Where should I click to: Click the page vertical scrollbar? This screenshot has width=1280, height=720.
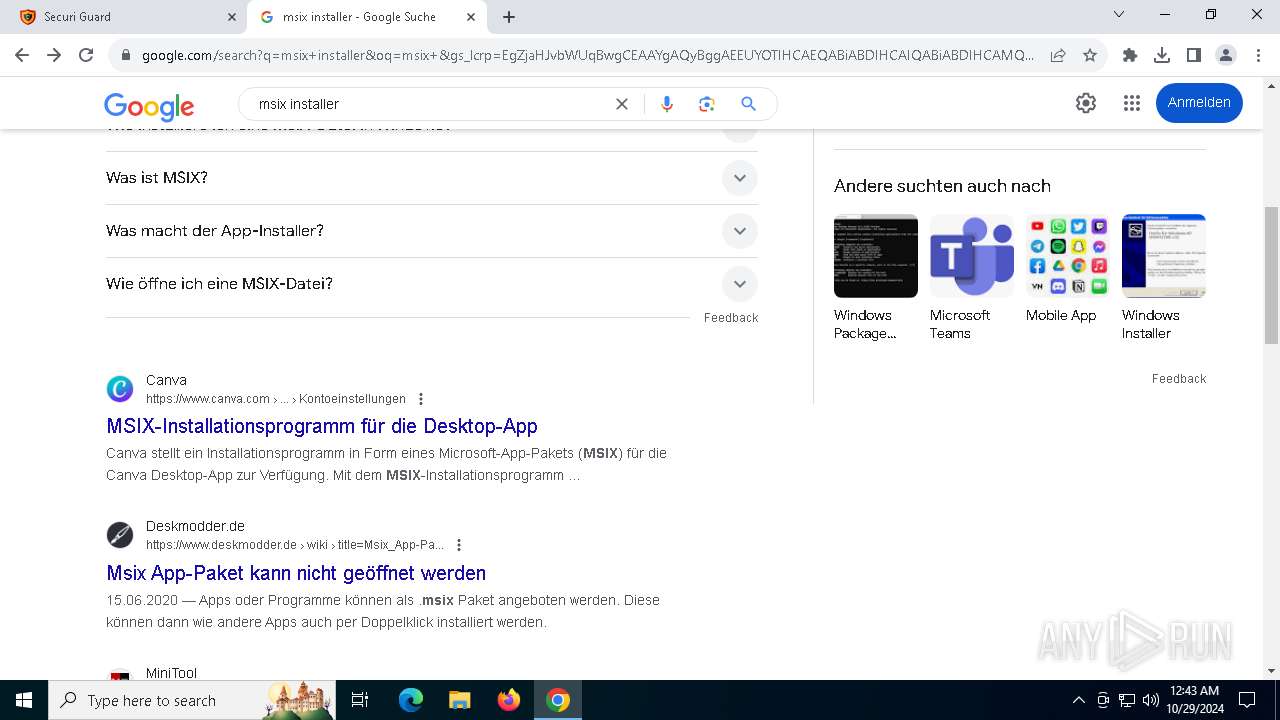(1271, 275)
